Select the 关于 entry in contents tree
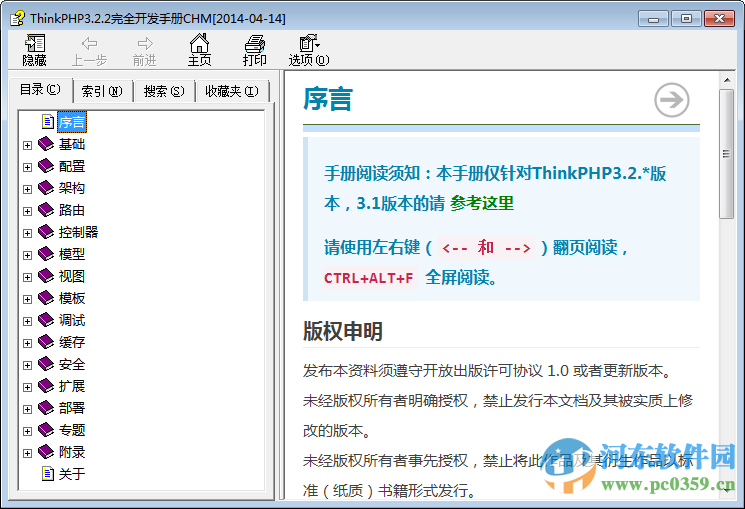The height and width of the screenshot is (509, 745). pos(72,474)
